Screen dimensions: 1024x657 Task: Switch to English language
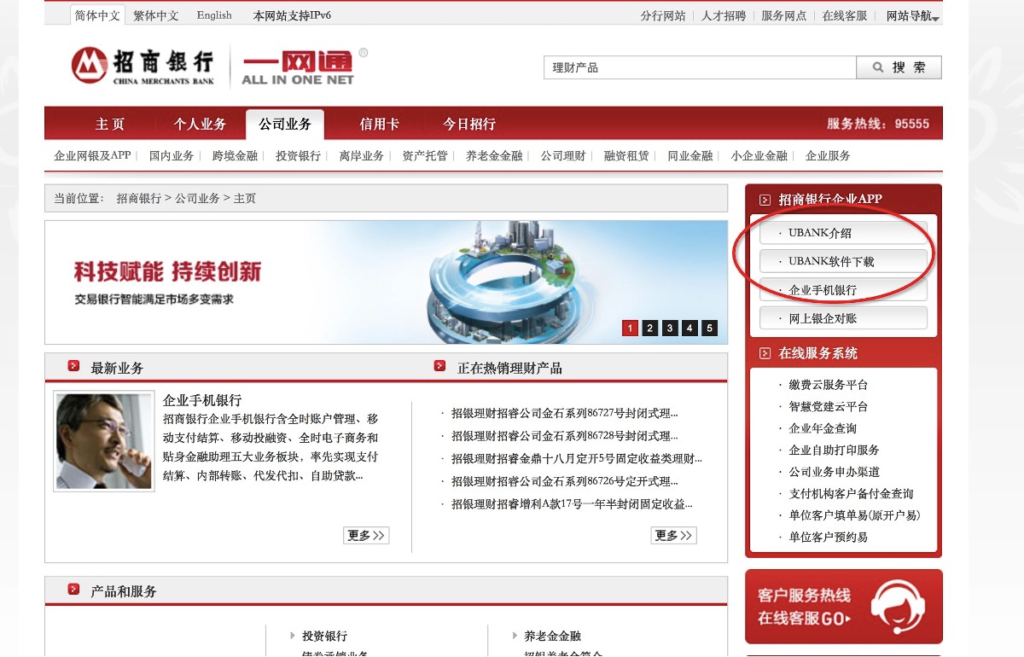point(214,16)
